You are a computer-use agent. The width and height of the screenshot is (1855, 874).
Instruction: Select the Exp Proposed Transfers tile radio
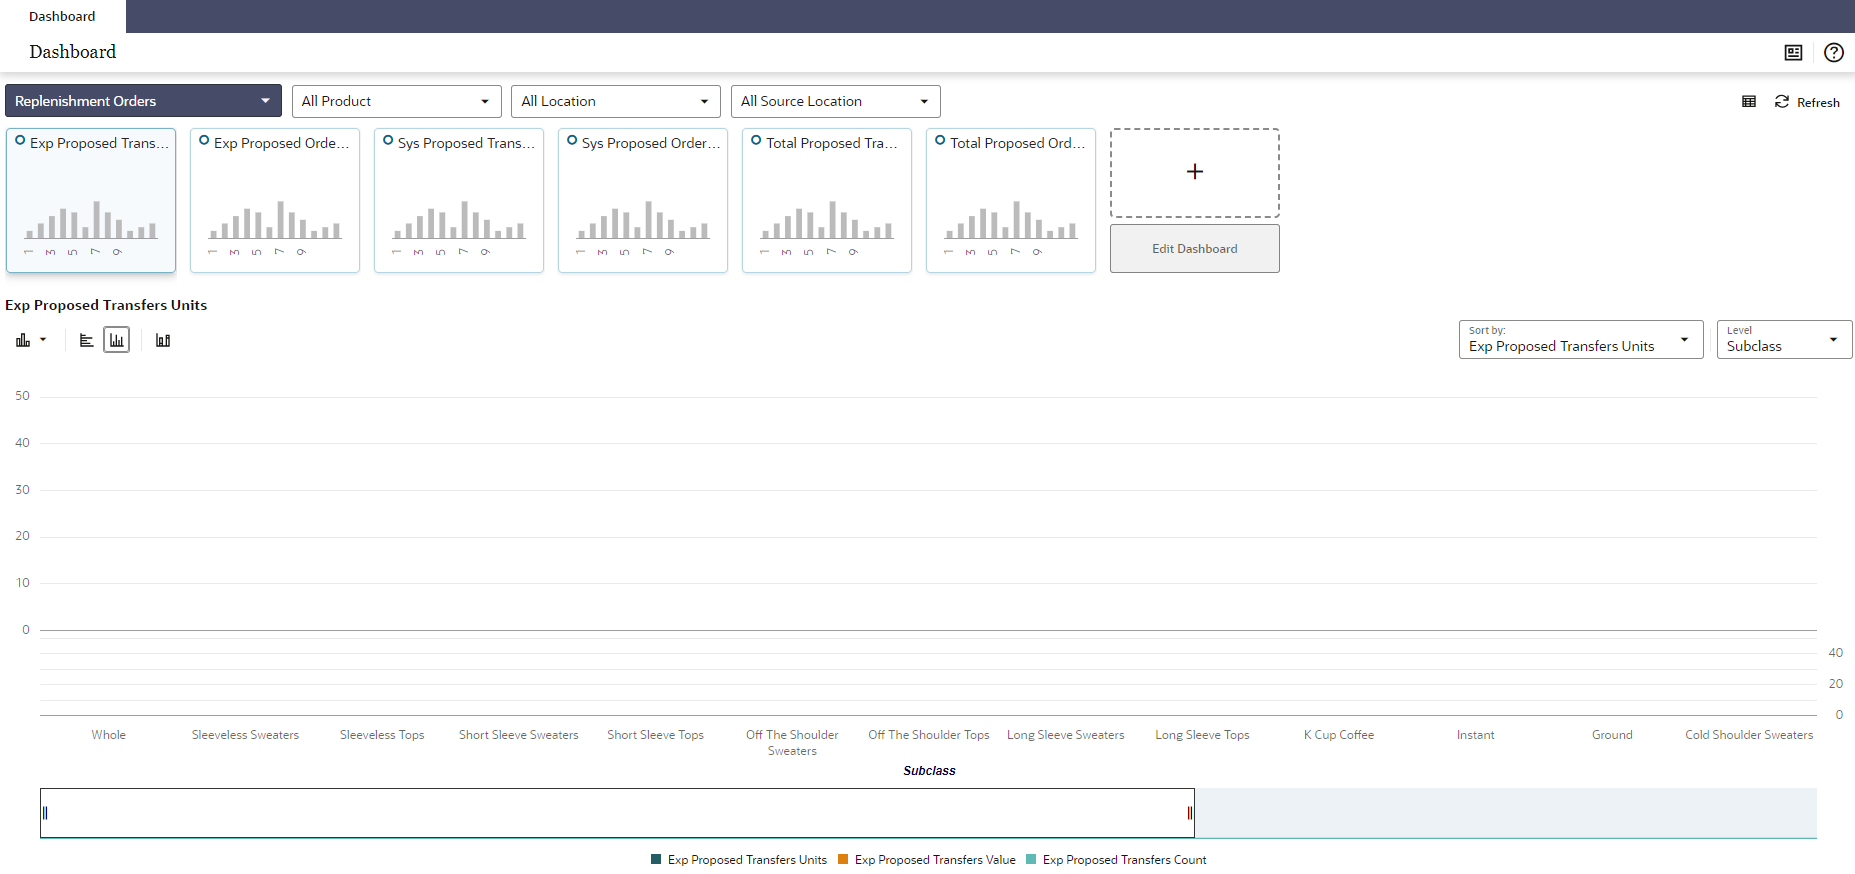[x=20, y=141]
